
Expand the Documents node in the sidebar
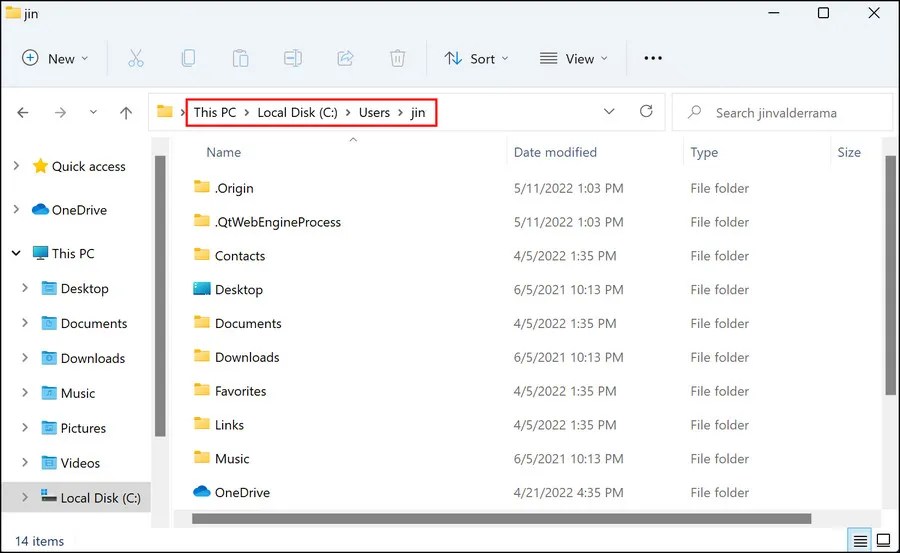coord(25,323)
